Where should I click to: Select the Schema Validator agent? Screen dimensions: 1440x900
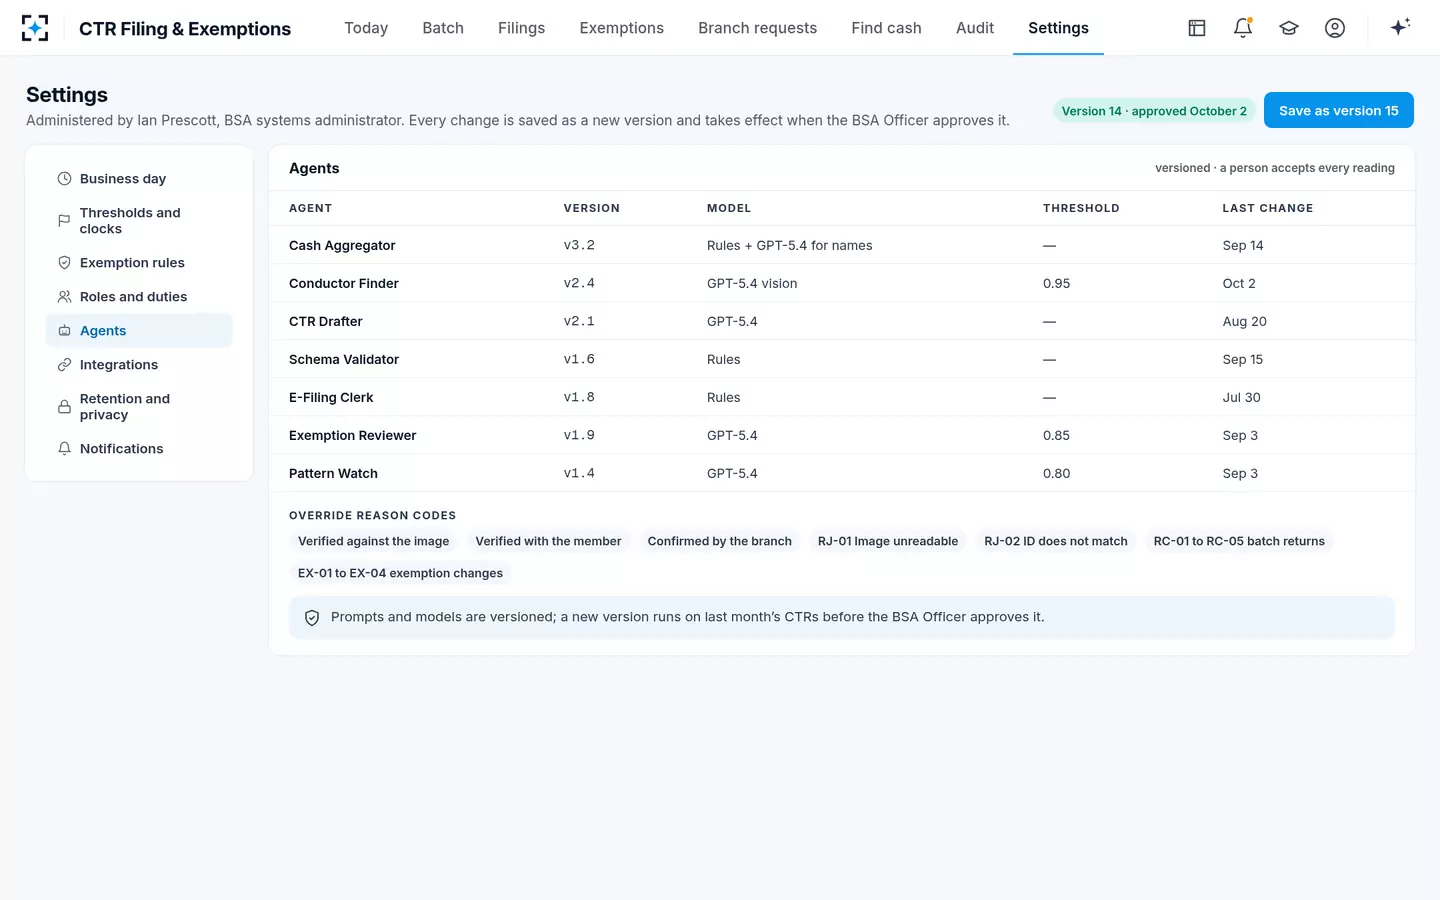coord(842,359)
